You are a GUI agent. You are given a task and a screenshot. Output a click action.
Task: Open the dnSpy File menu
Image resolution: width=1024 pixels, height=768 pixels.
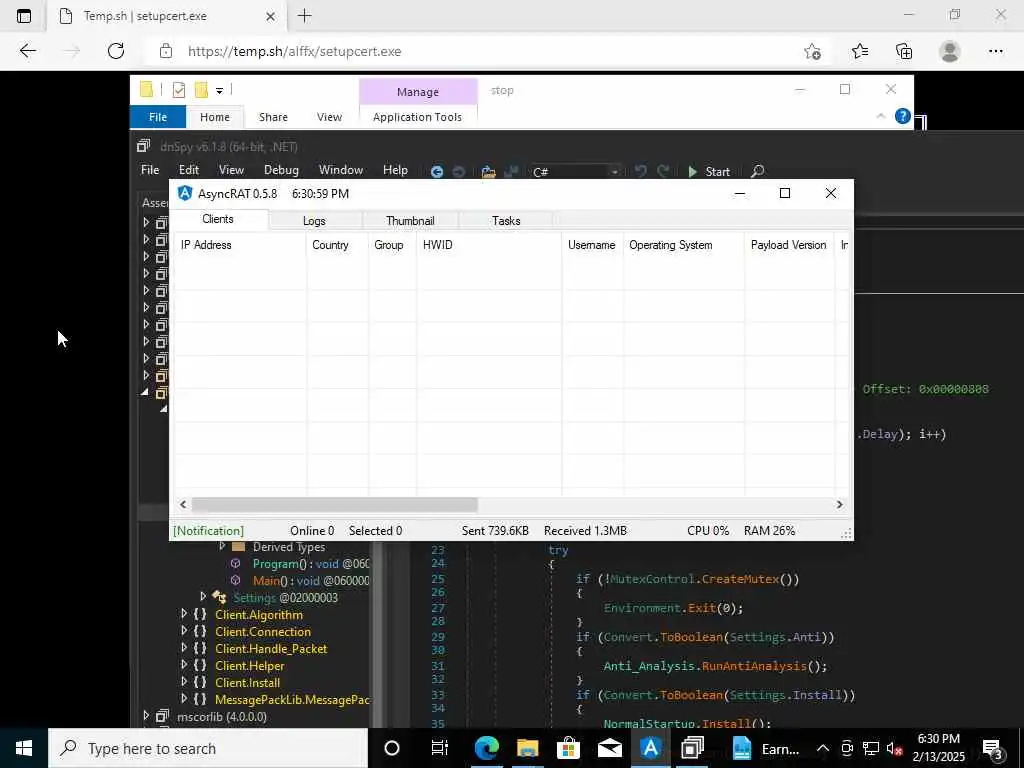[150, 170]
